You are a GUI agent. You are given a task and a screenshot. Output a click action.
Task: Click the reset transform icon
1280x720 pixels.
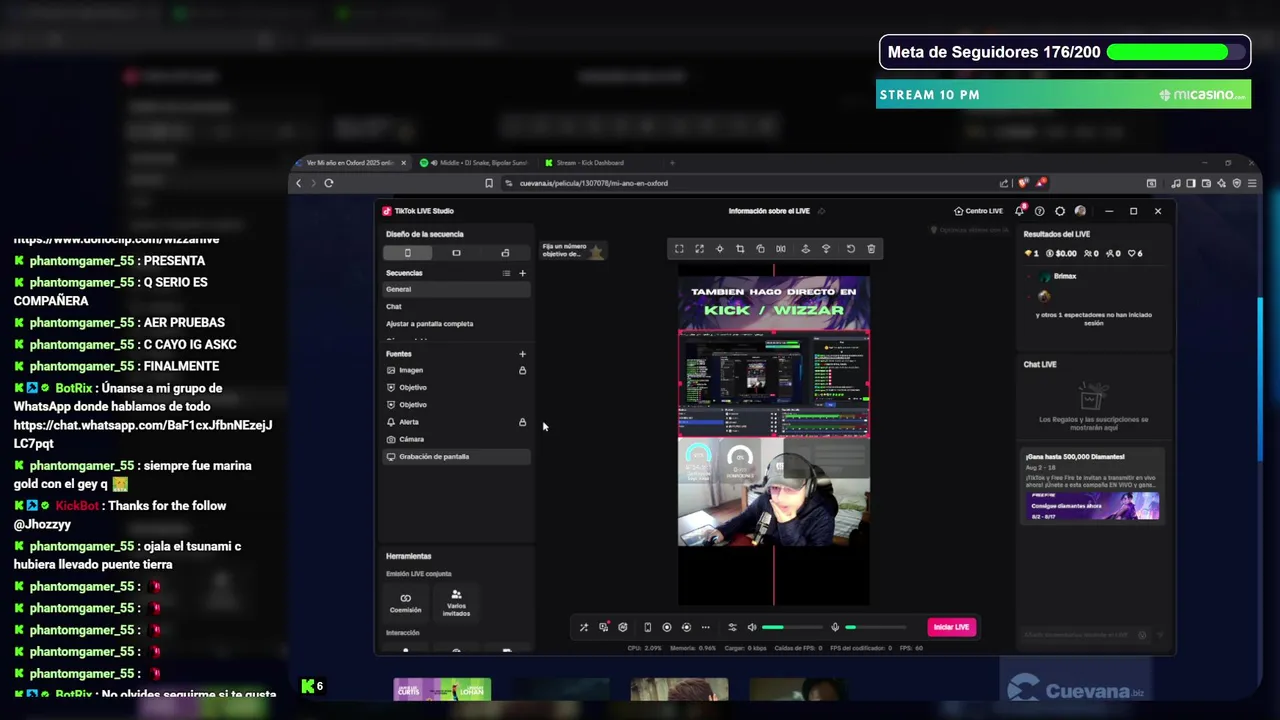(x=851, y=249)
